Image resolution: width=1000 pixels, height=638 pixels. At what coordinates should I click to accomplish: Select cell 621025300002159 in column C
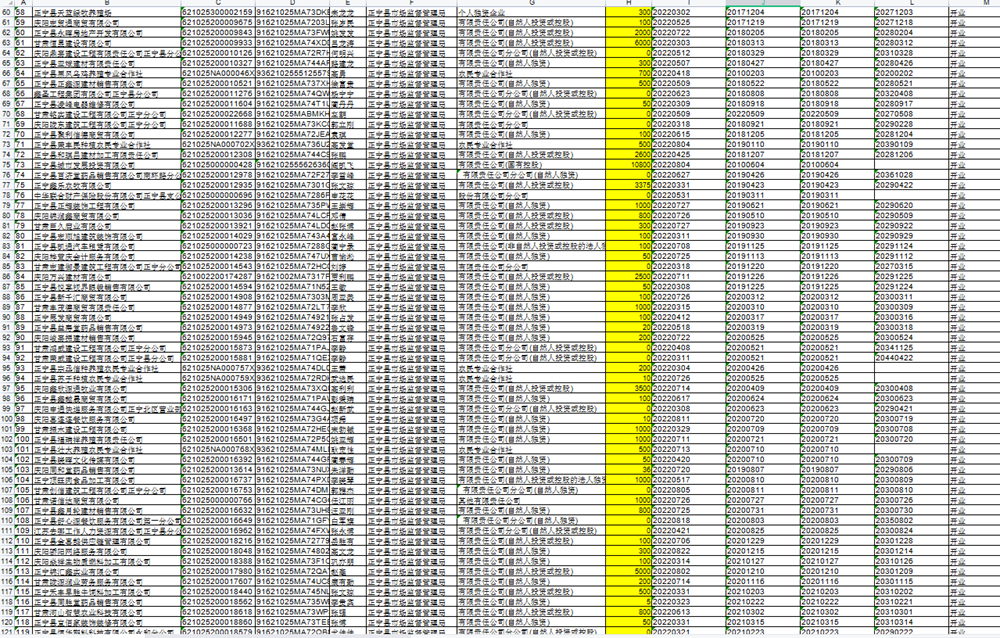(217, 12)
